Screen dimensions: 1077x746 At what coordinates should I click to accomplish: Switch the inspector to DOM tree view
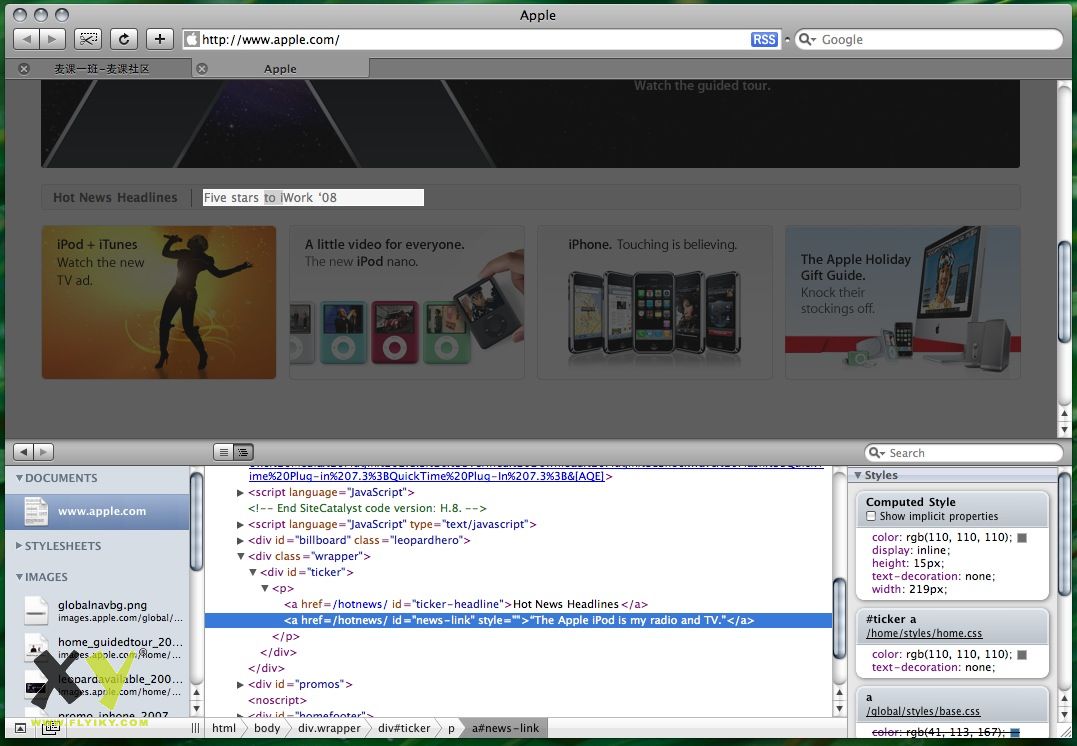coord(243,452)
